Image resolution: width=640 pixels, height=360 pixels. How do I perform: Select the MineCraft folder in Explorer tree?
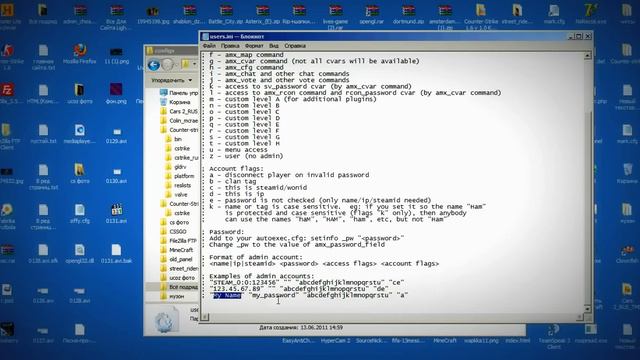point(177,250)
